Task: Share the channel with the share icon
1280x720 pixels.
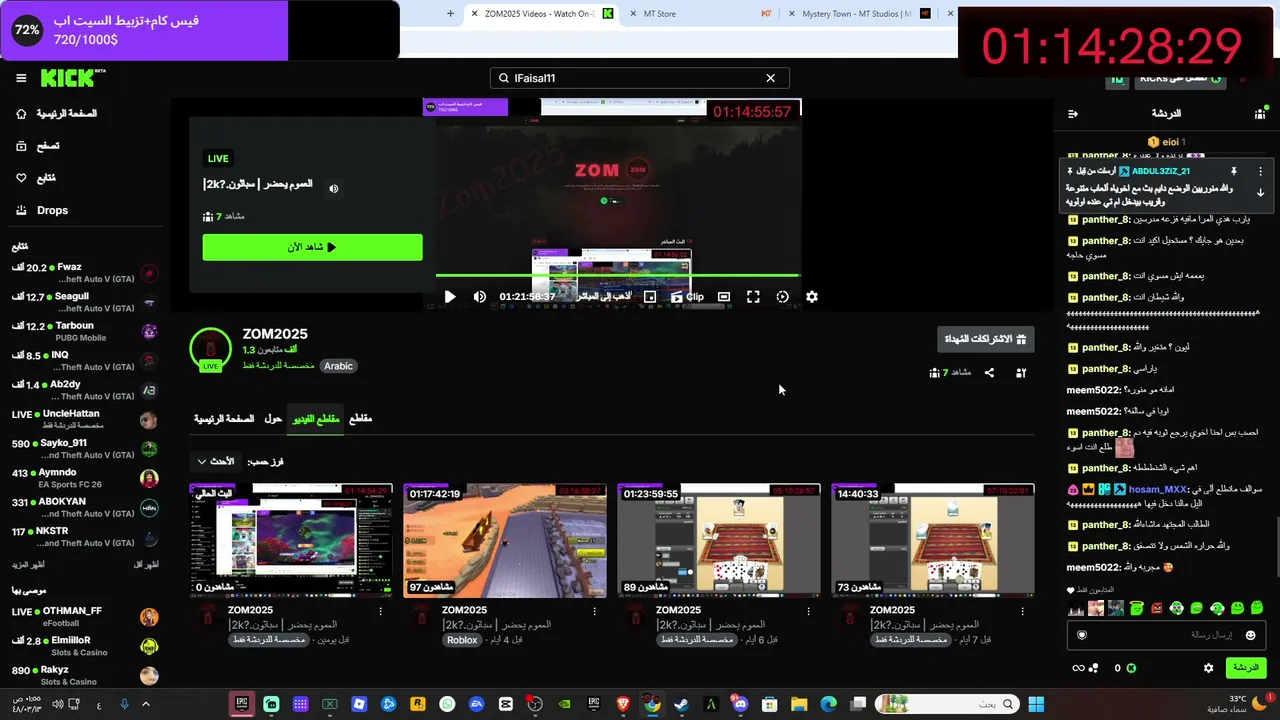Action: coord(989,372)
